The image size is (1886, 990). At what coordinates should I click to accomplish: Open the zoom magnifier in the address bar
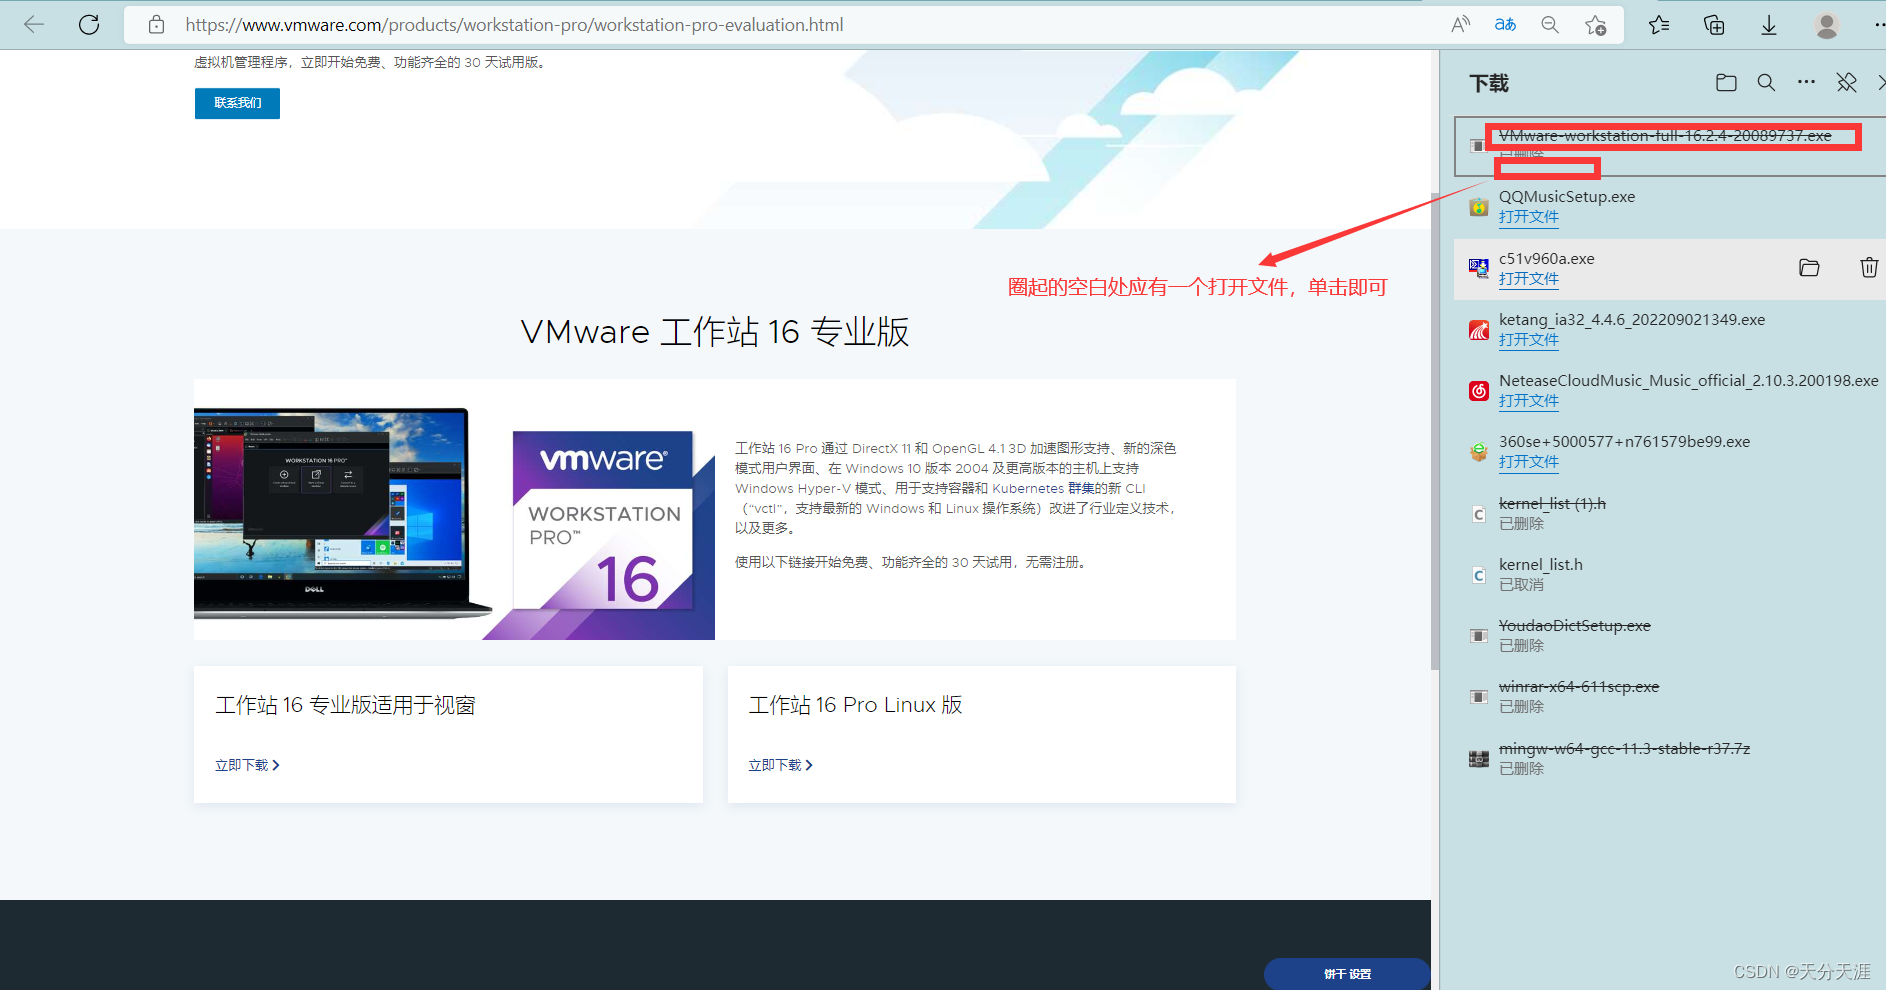[1550, 25]
